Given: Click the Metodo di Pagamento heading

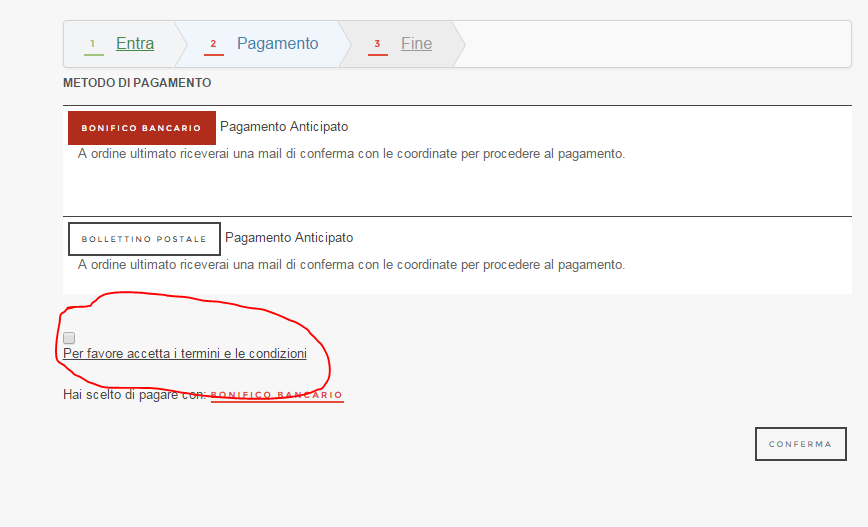Looking at the screenshot, I should 137,83.
